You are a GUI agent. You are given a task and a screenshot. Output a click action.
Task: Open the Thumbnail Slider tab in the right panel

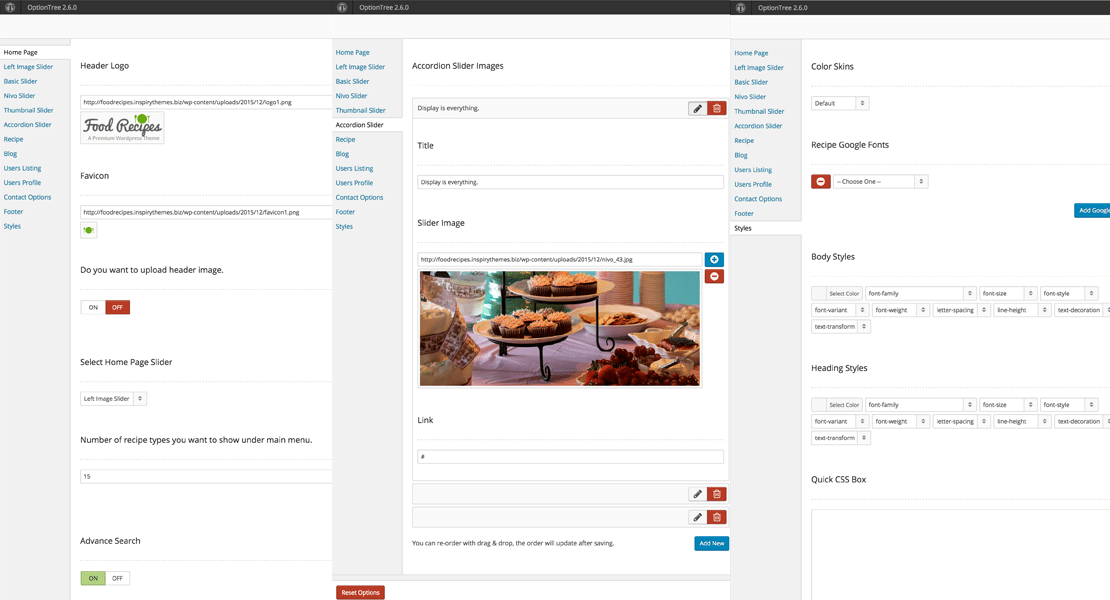tap(759, 111)
